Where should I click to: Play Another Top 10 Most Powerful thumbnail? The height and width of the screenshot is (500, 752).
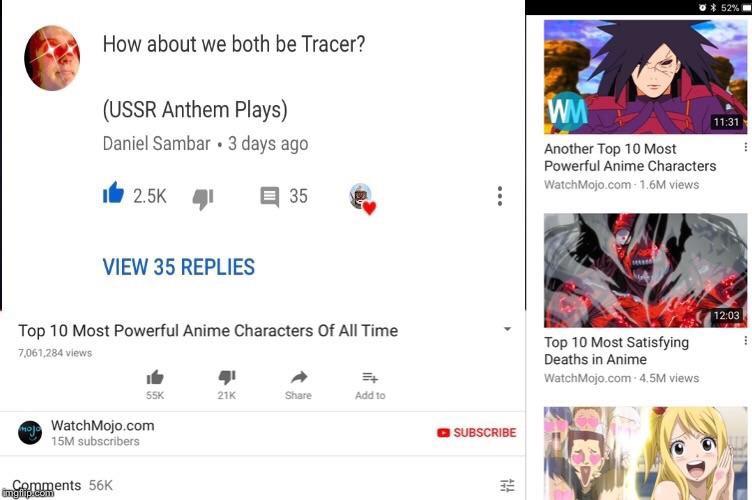click(x=645, y=77)
